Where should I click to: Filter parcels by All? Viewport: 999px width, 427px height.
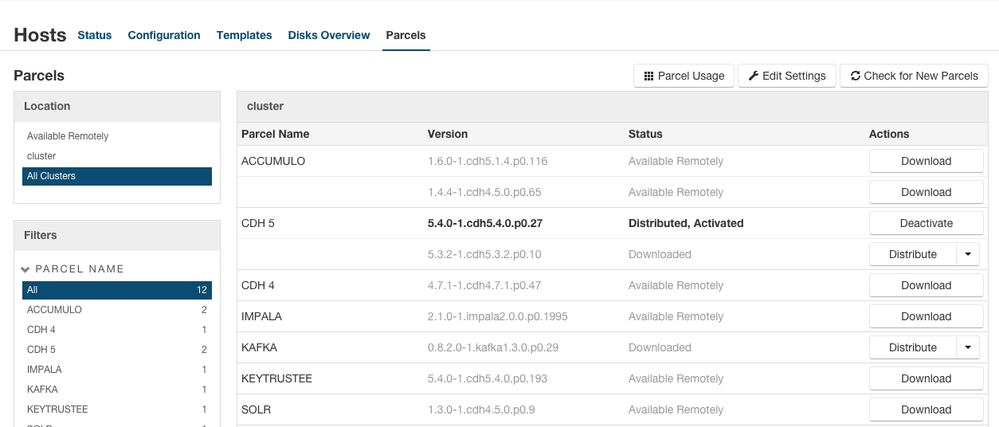click(x=117, y=290)
